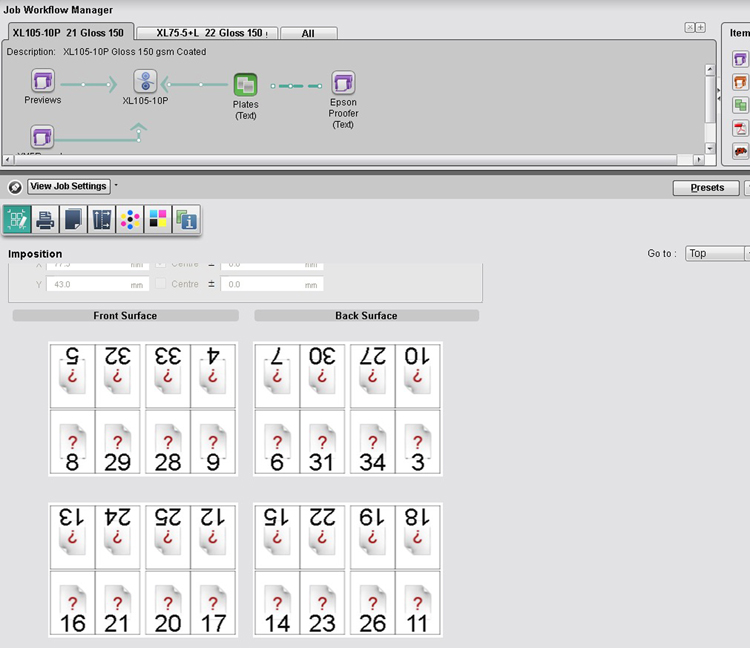Open the CMYK color squares toolbar icon
Image resolution: width=750 pixels, height=648 pixels.
[x=158, y=220]
